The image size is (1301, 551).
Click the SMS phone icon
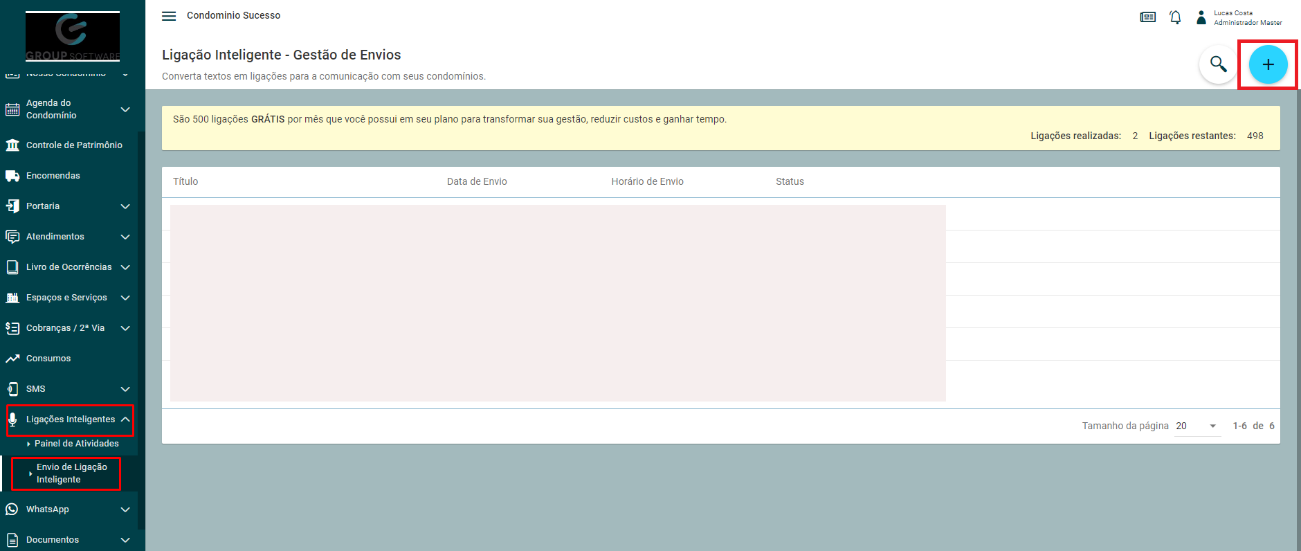[13, 389]
